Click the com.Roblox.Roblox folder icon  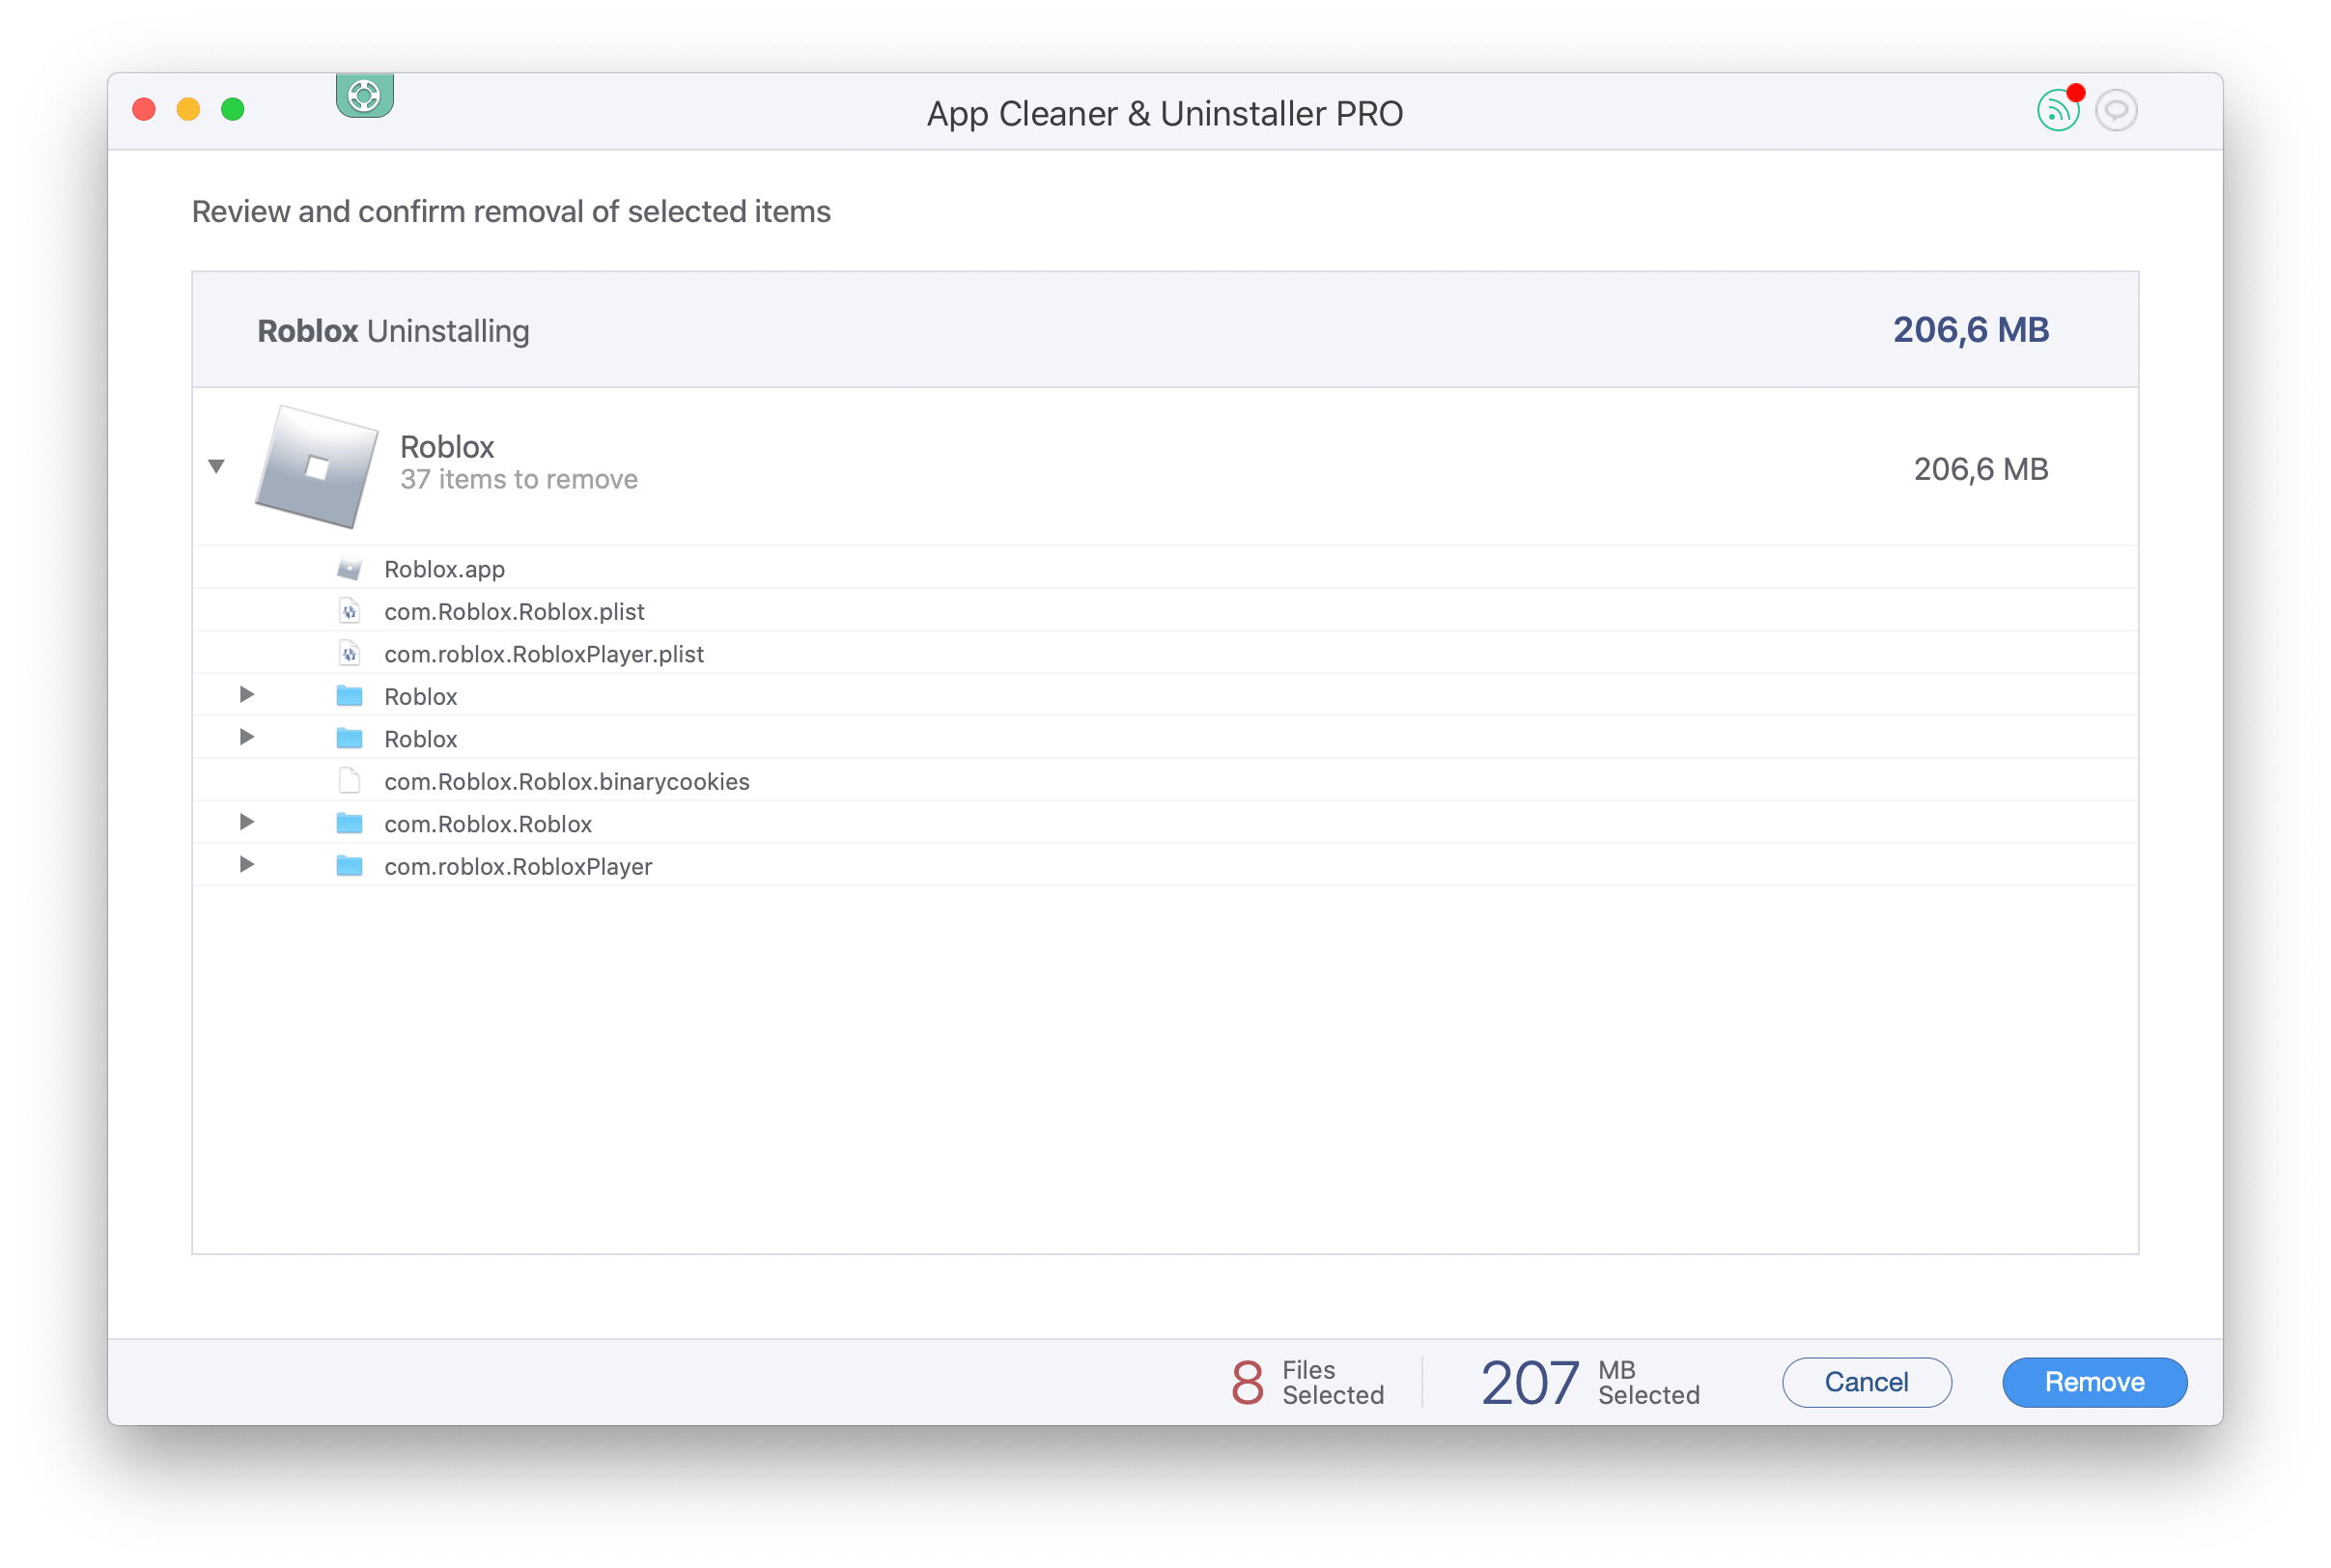(349, 823)
